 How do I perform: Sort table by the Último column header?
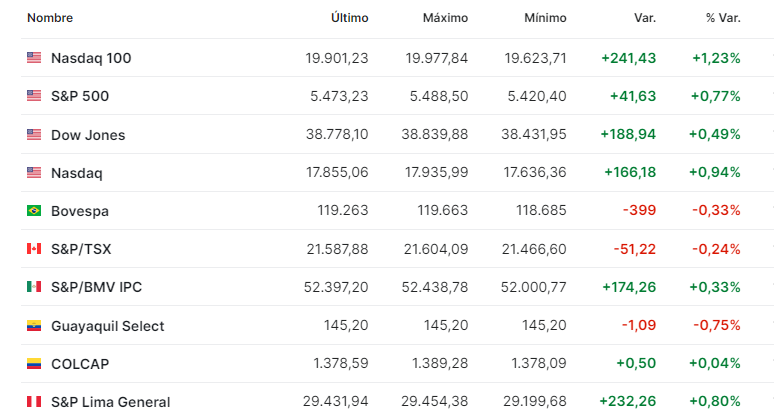[349, 18]
